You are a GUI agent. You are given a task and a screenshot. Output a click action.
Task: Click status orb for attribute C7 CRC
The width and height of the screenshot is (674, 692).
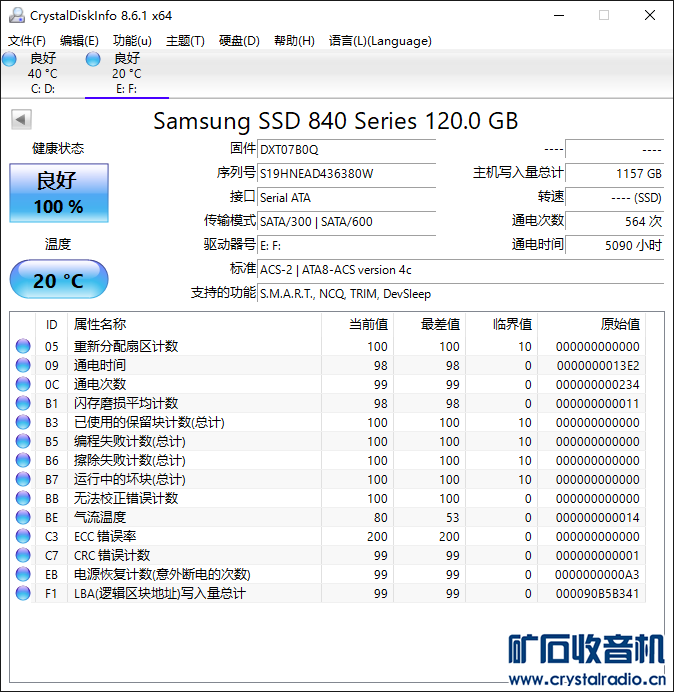click(x=23, y=555)
